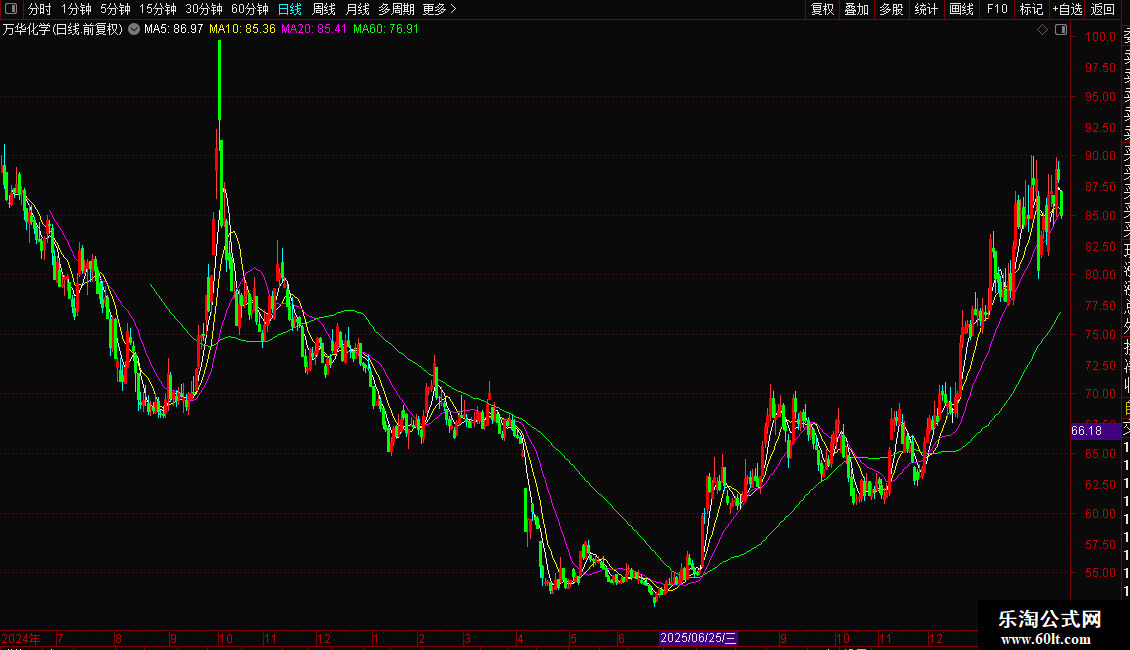Toggle the side panel icon at chart top-right
Image resolution: width=1130 pixels, height=650 pixels.
[1061, 30]
